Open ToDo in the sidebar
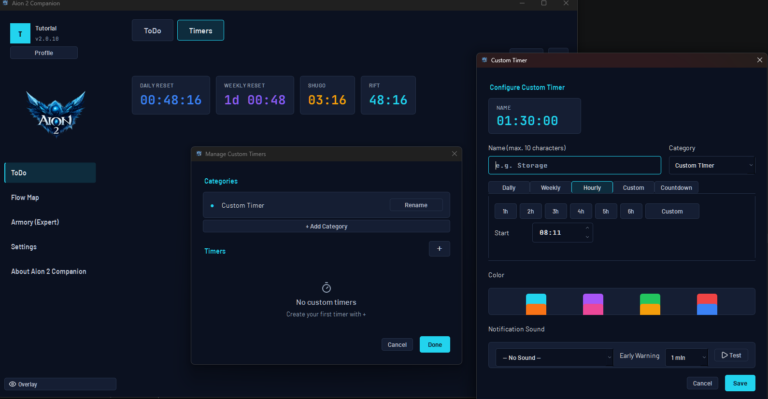Image resolution: width=768 pixels, height=399 pixels. (x=50, y=173)
